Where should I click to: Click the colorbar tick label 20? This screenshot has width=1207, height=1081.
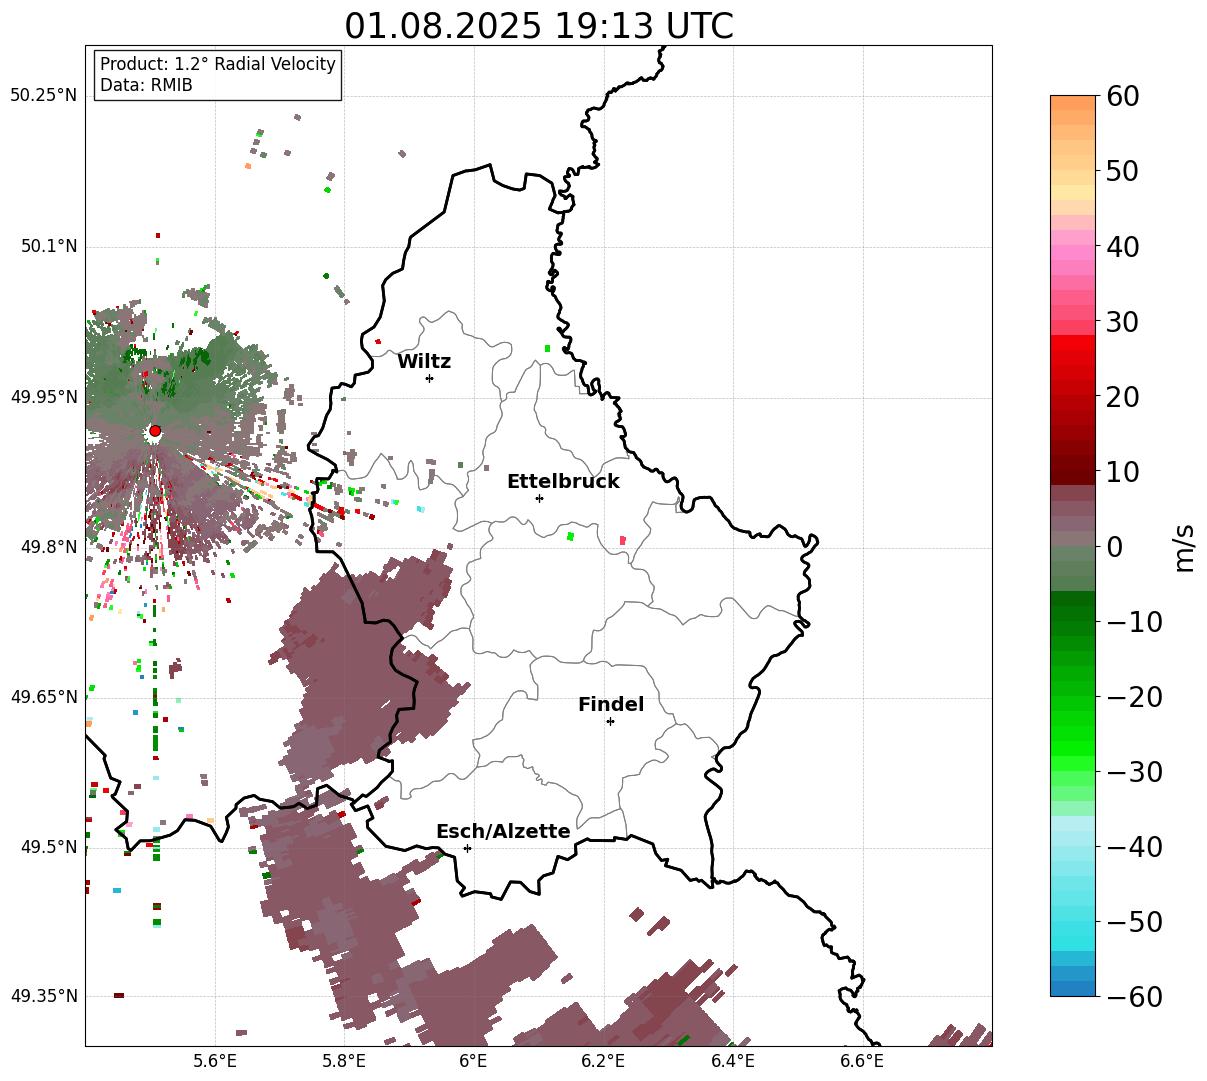pyautogui.click(x=1124, y=397)
